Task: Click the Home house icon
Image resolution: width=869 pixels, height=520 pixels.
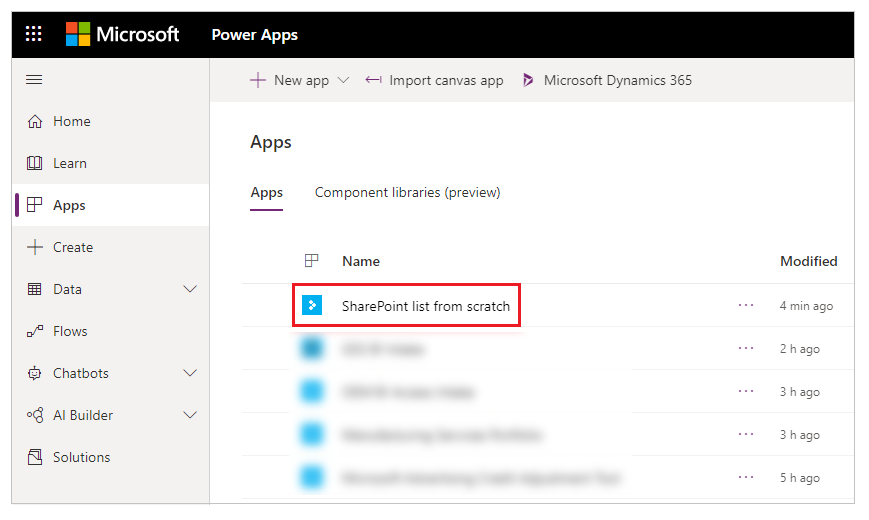Action: click(x=35, y=121)
